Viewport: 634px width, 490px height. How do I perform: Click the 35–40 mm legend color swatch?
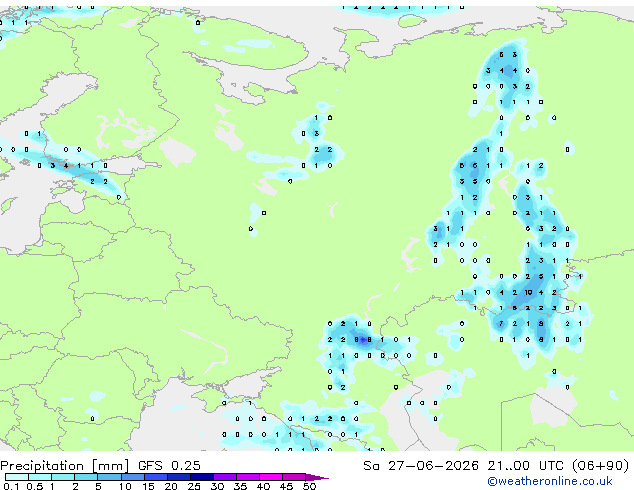(x=248, y=477)
